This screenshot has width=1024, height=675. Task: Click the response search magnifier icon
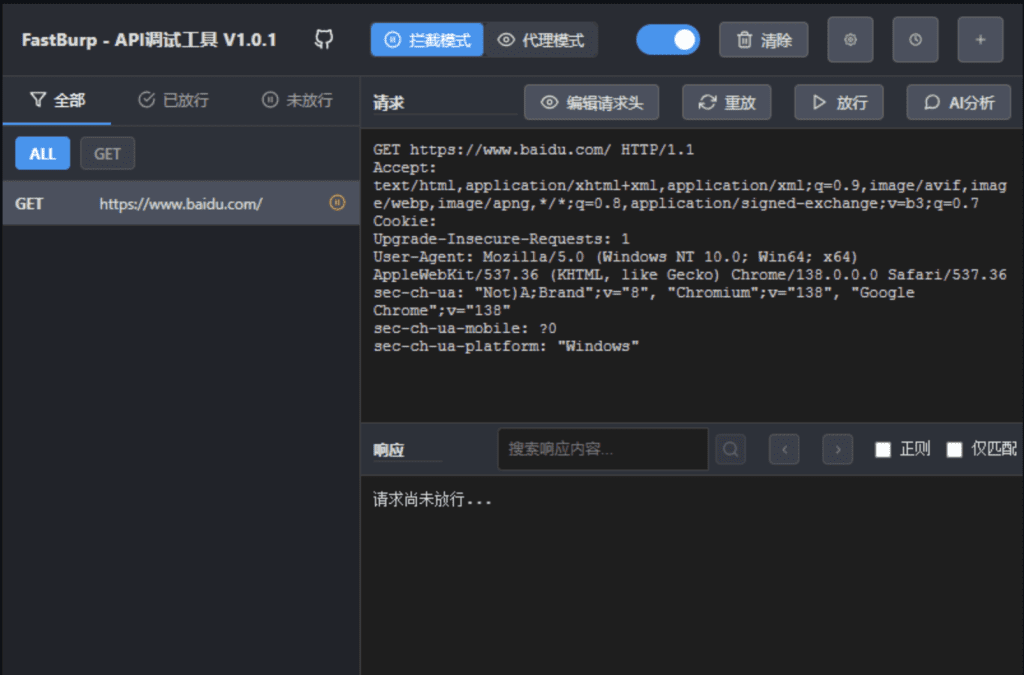(731, 449)
